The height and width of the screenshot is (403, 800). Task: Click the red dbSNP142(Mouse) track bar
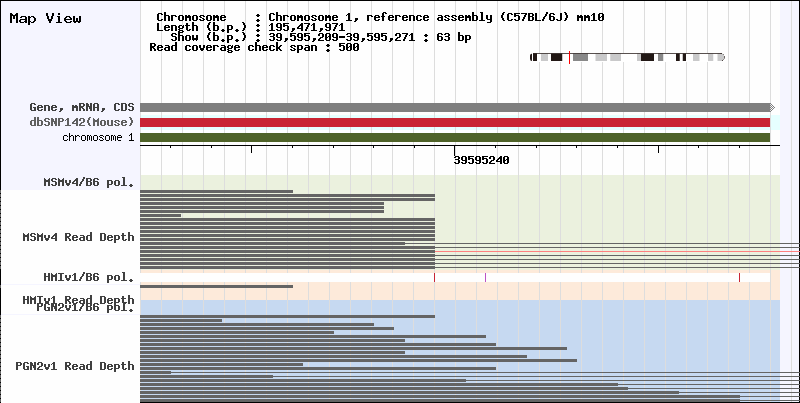point(455,122)
